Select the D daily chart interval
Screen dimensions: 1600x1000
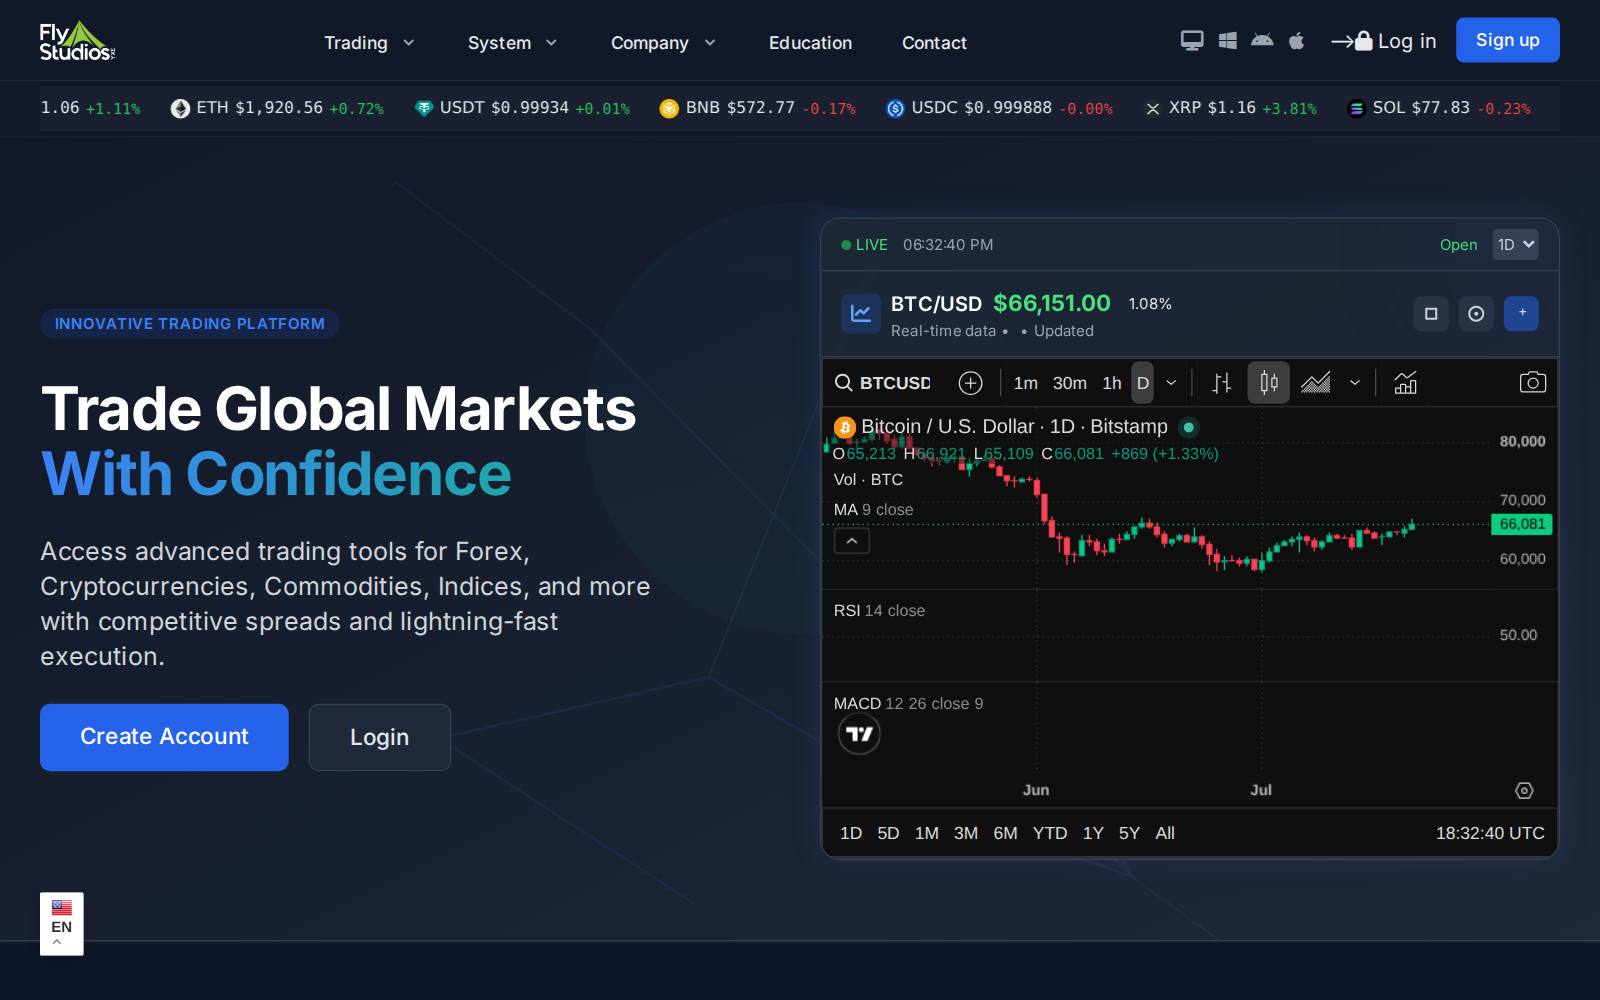pos(1142,383)
